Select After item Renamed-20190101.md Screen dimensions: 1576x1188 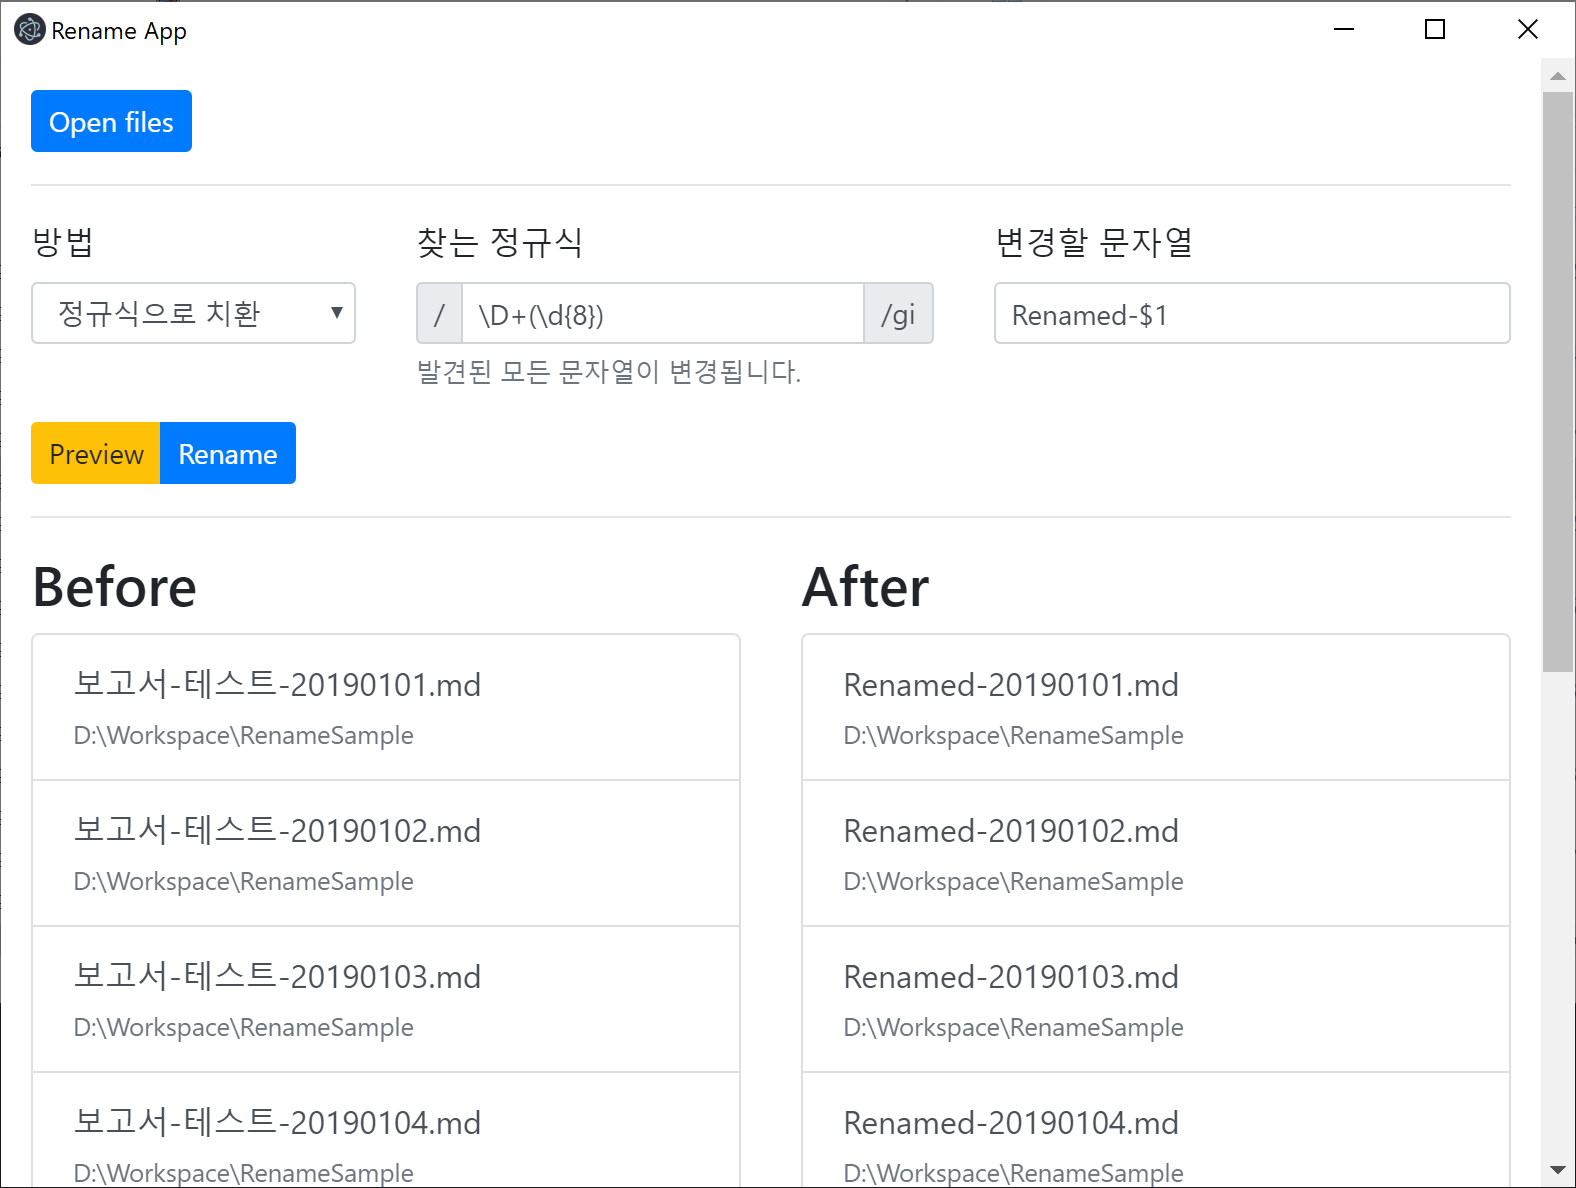[1155, 707]
